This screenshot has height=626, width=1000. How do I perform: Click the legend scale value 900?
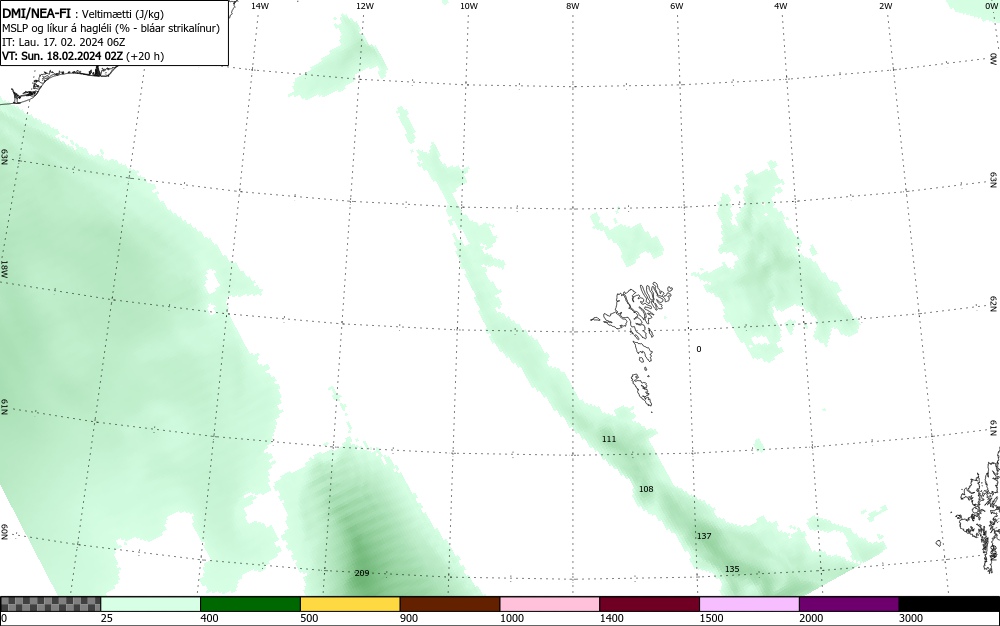pos(409,618)
